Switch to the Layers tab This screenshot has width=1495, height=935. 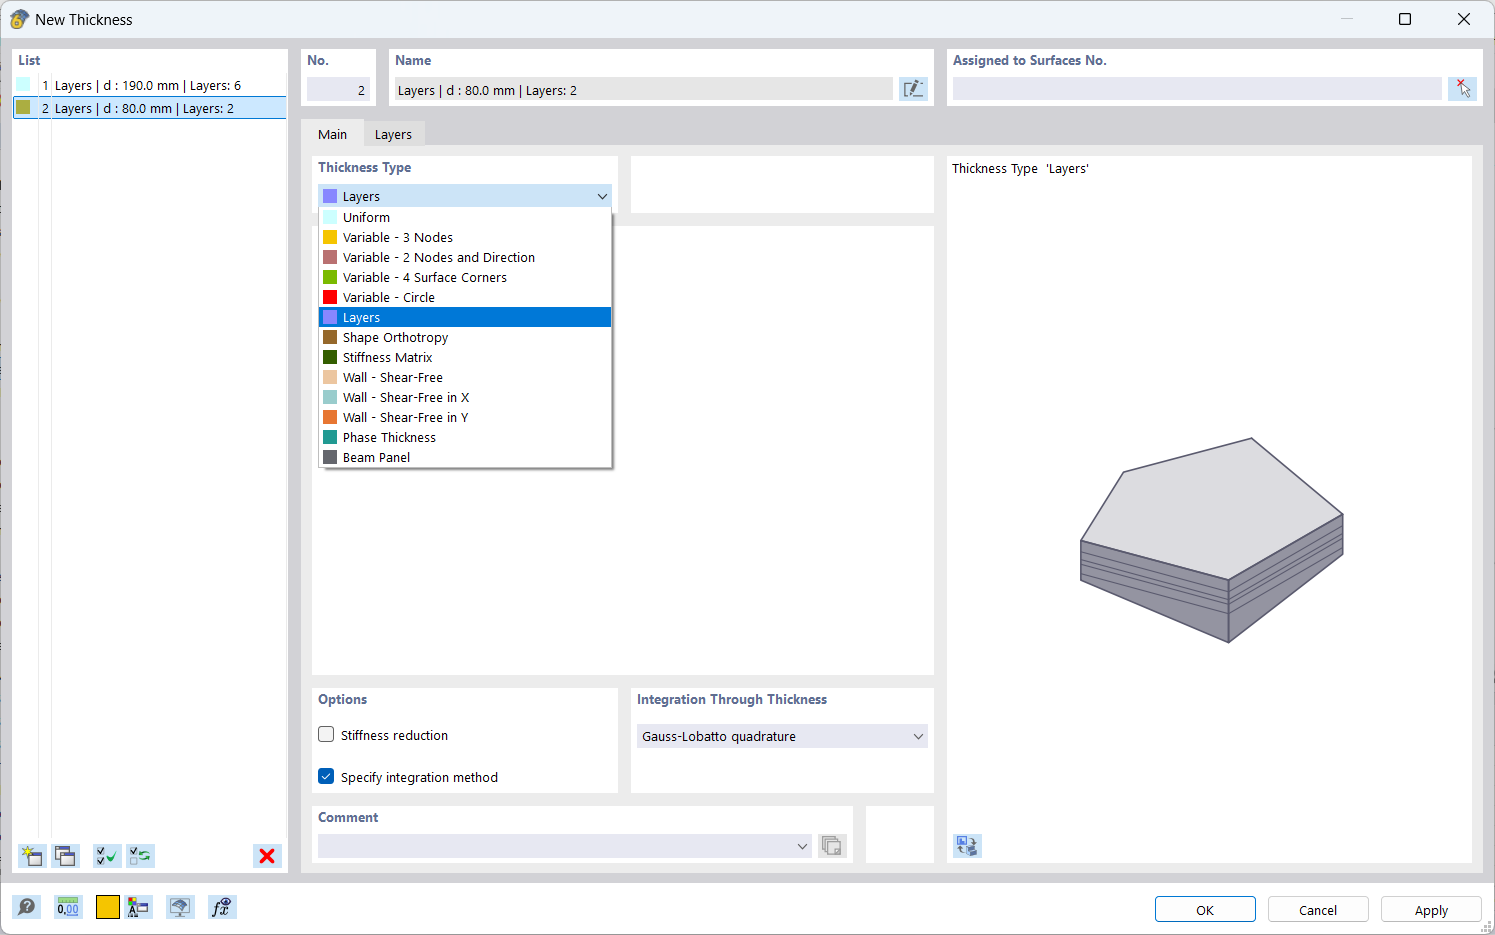[x=393, y=133]
